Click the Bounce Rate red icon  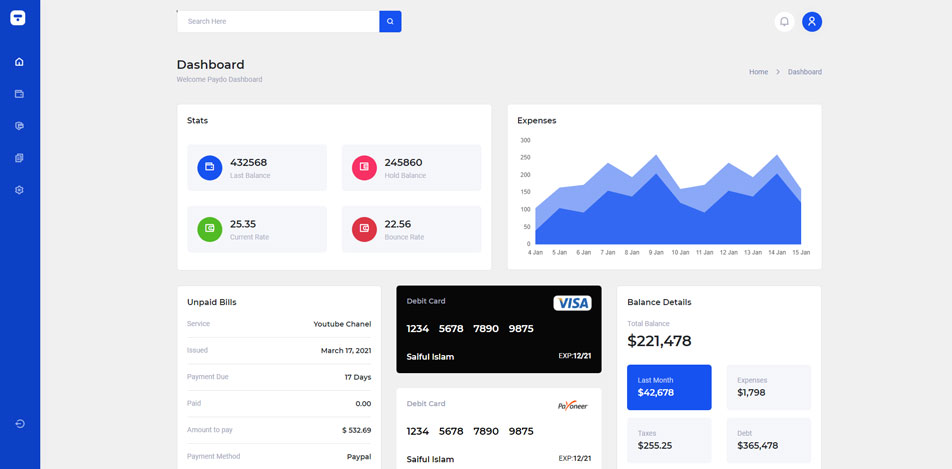coord(364,229)
